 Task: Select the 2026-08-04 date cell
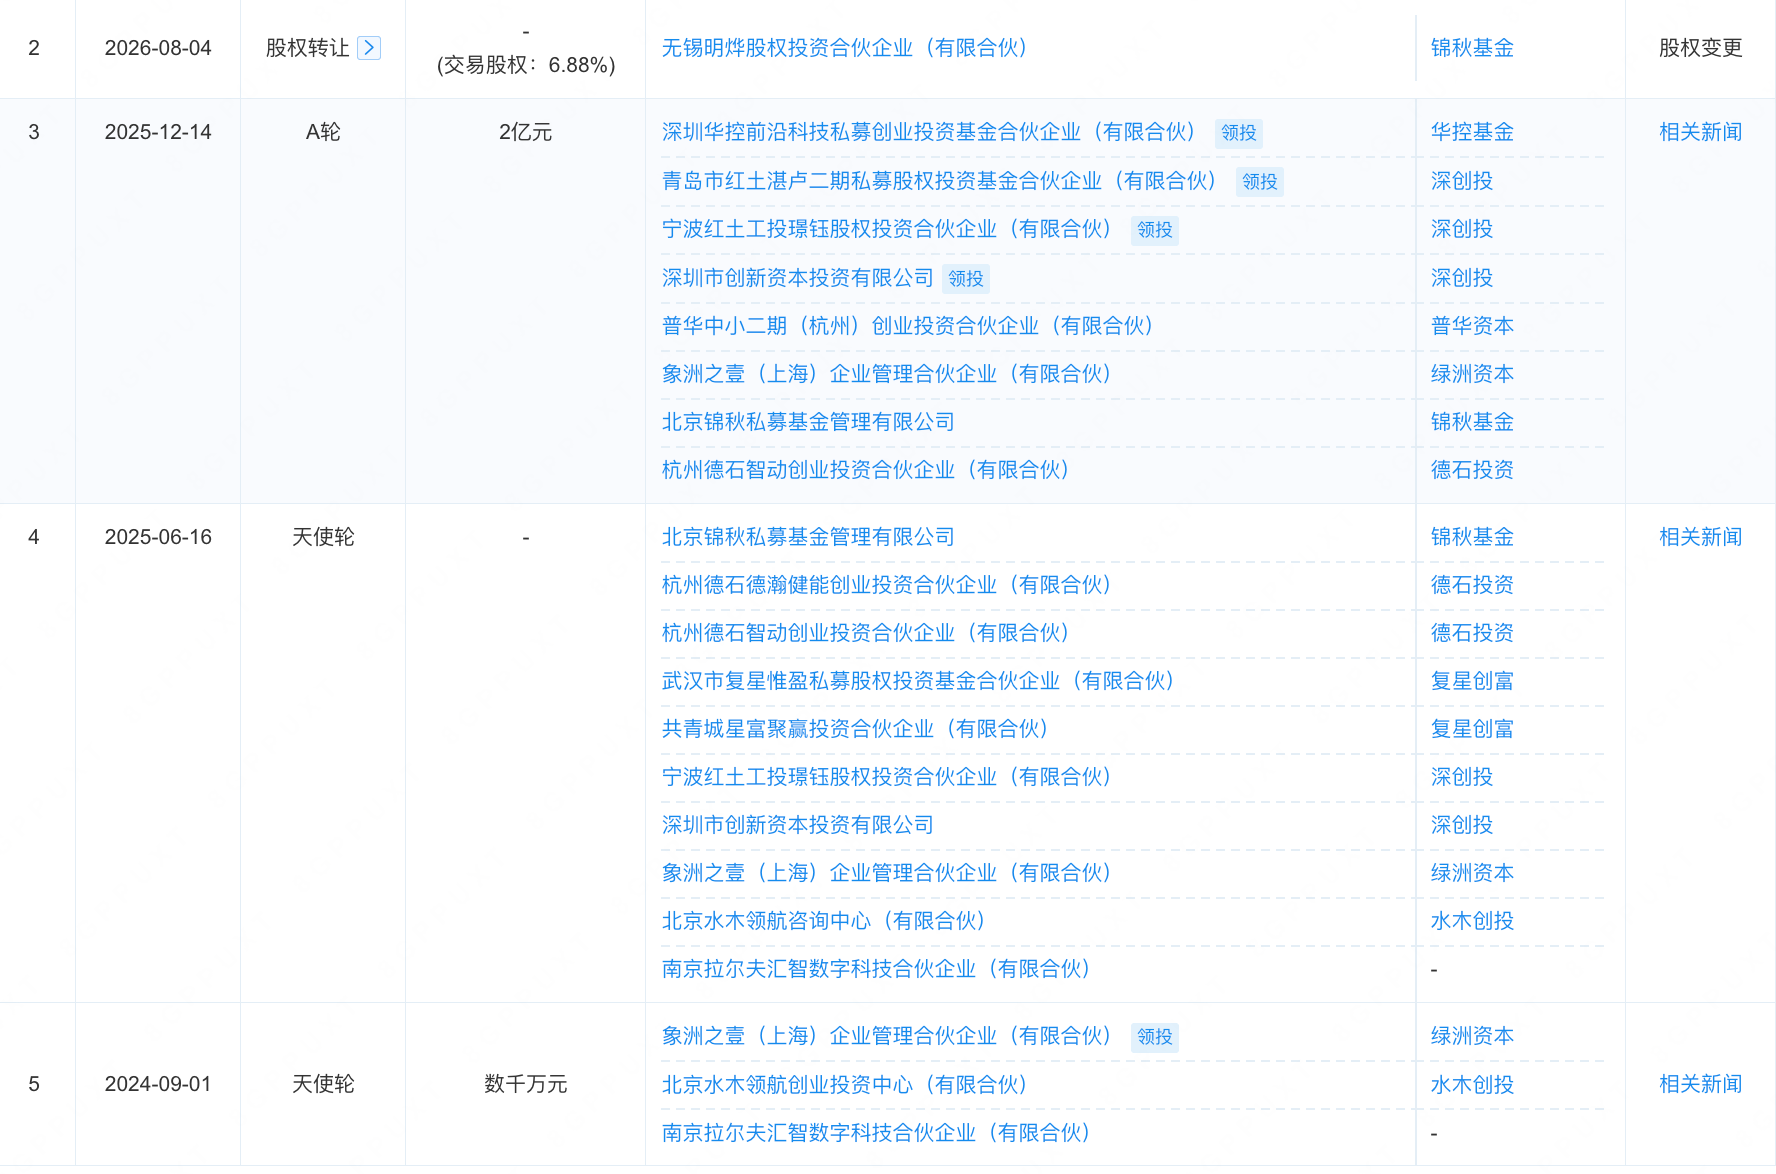tap(158, 48)
